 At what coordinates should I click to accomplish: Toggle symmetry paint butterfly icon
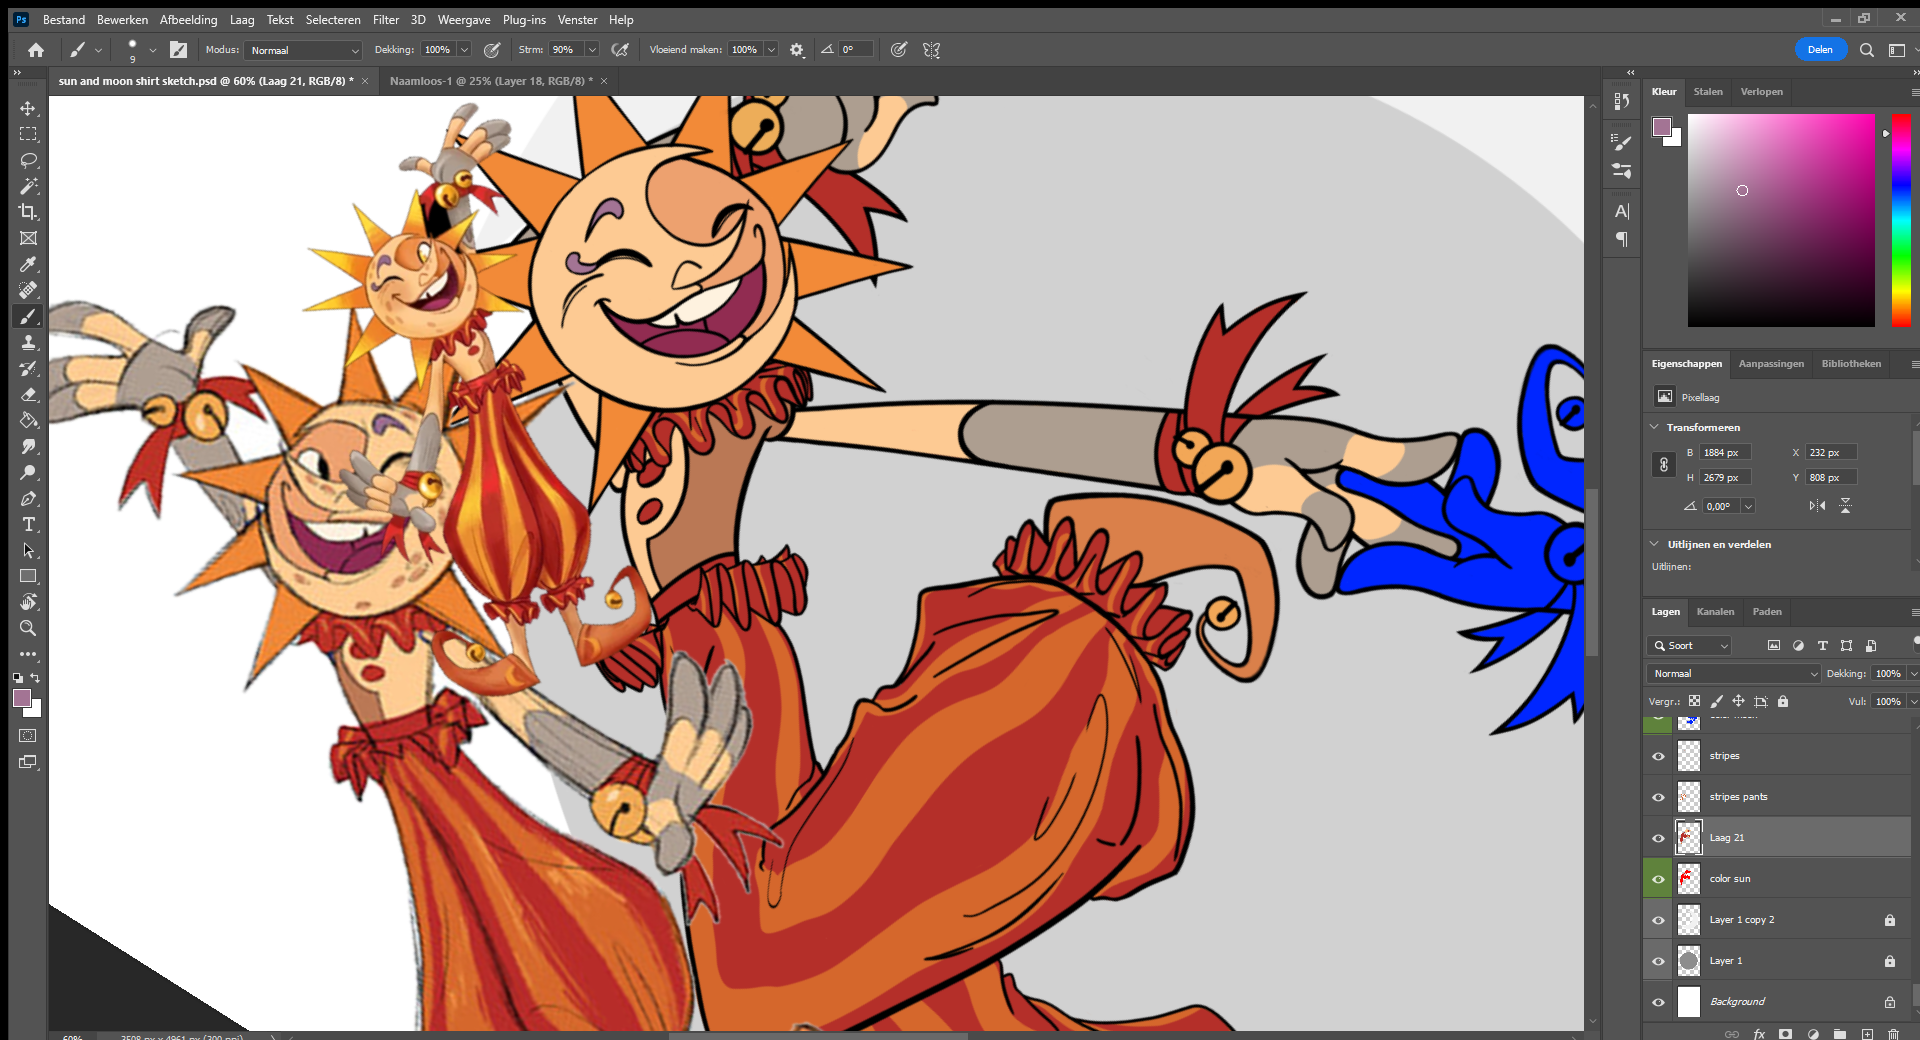tap(931, 50)
